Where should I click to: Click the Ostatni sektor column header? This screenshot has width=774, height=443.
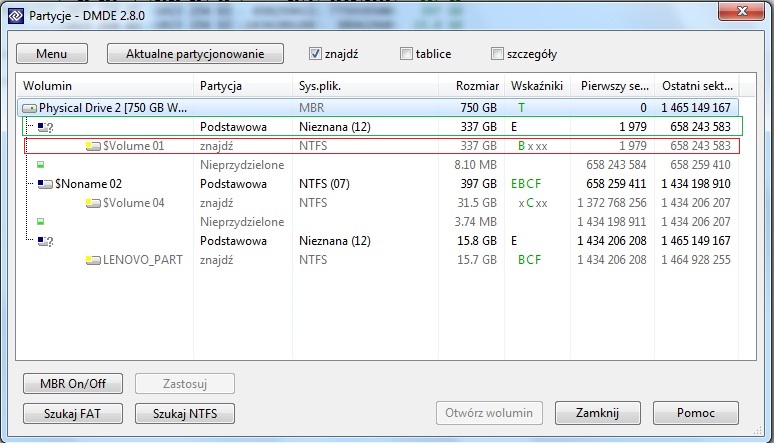[x=697, y=85]
